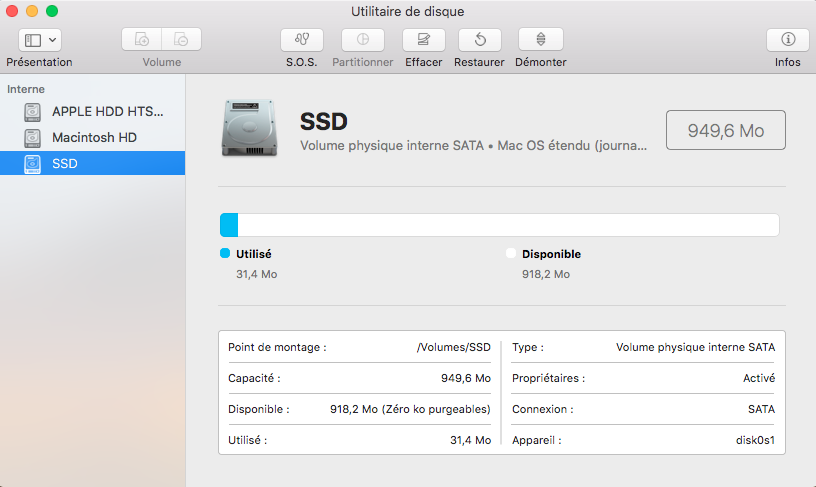This screenshot has height=487, width=816.
Task: Click the Macintosh HD drive icon
Action: 32,137
